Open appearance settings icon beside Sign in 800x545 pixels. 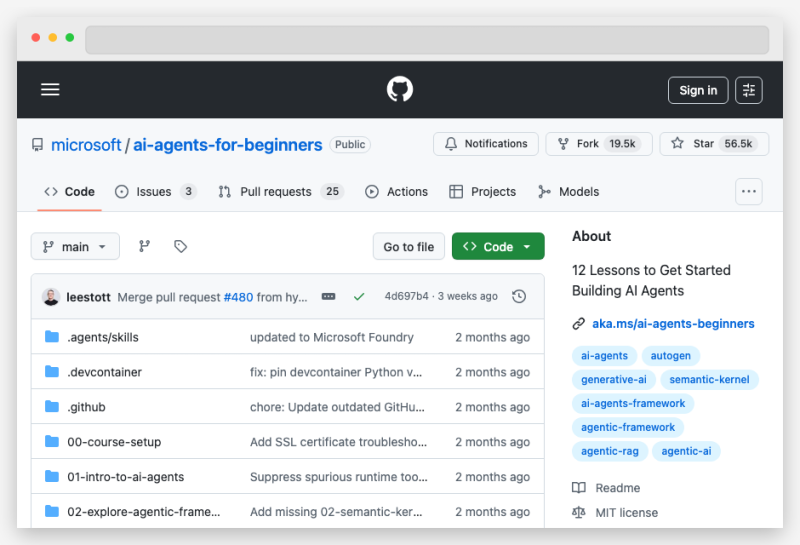[x=749, y=90]
